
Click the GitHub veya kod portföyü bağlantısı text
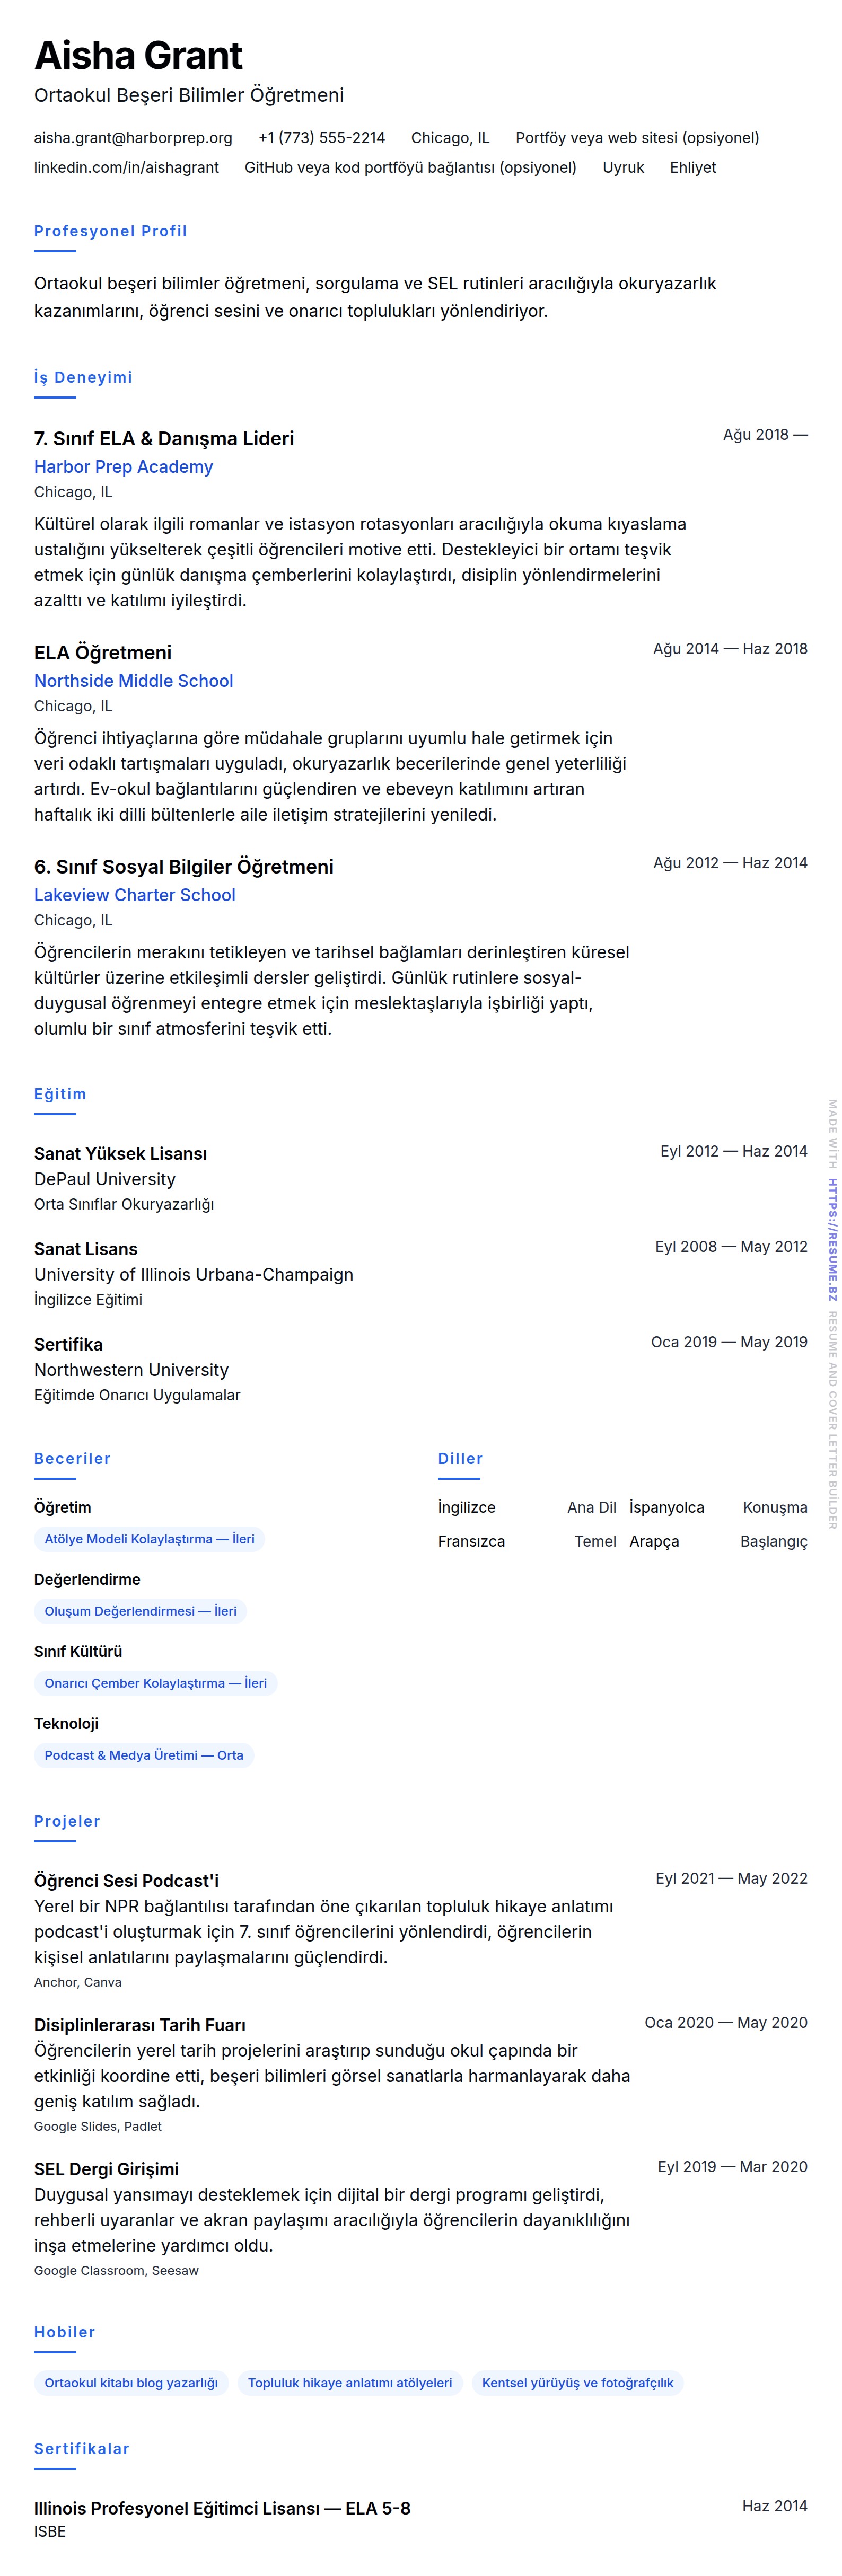(x=410, y=168)
